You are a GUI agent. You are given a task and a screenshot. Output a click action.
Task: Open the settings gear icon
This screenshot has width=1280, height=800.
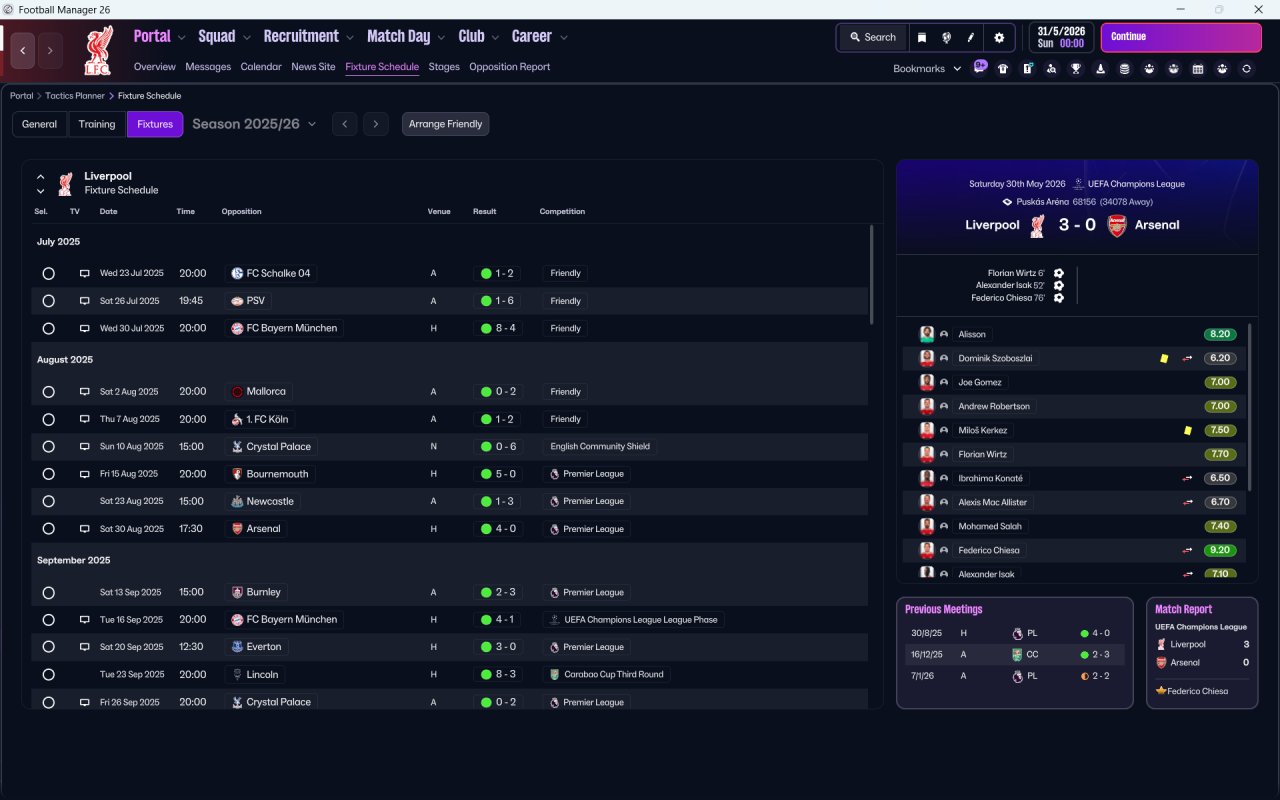(999, 38)
